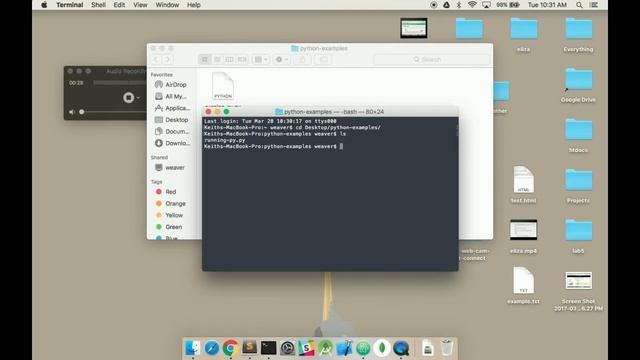
Task: Open Slack from the Dock
Action: click(x=306, y=348)
